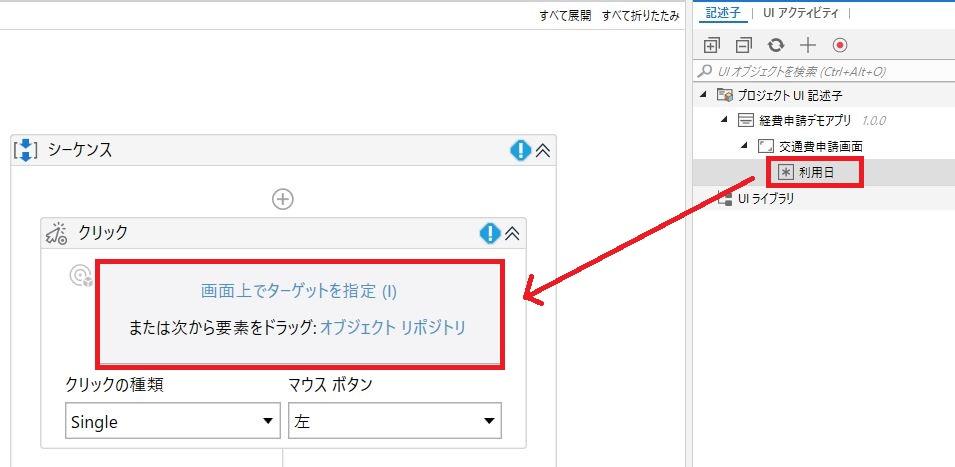Click the UI オブジェクトを検索 search field
955x467 pixels.
pyautogui.click(x=826, y=71)
